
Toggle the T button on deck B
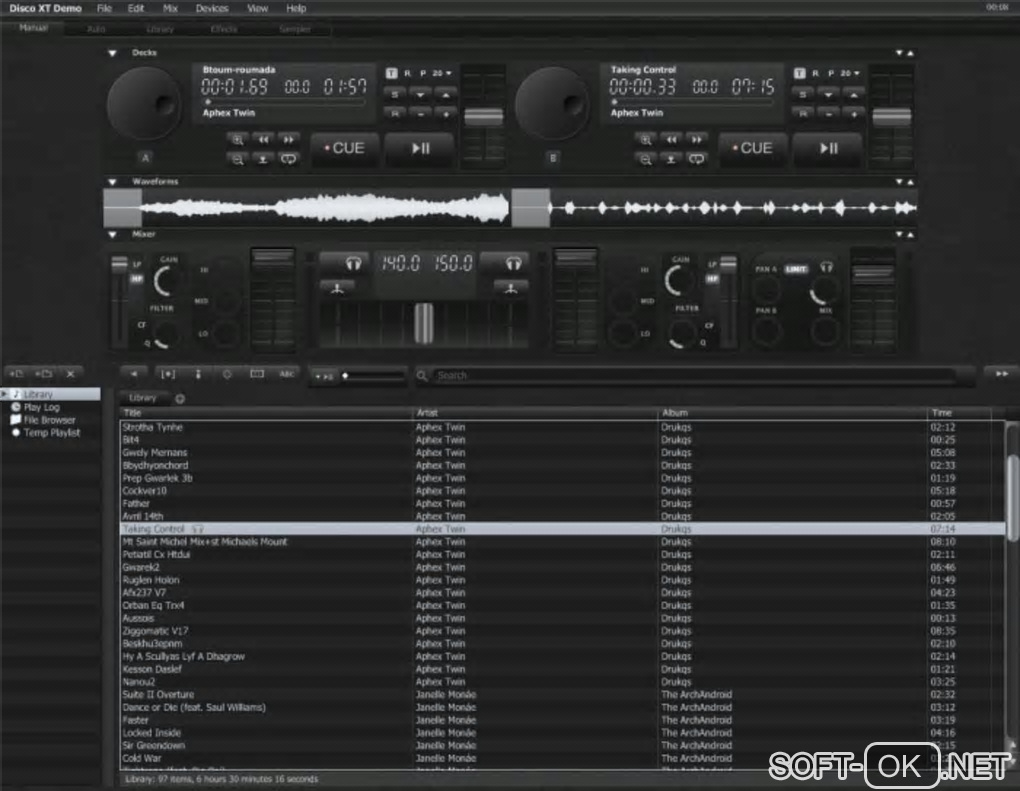click(799, 74)
